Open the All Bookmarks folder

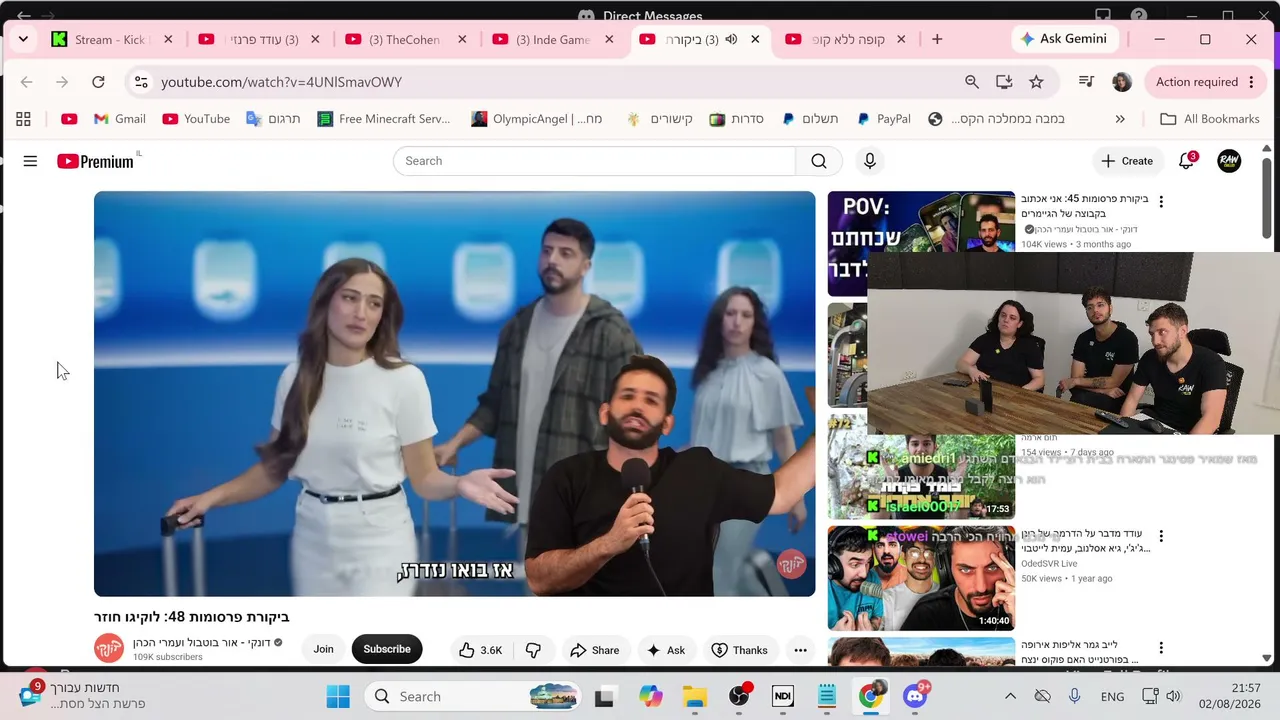pos(1210,119)
